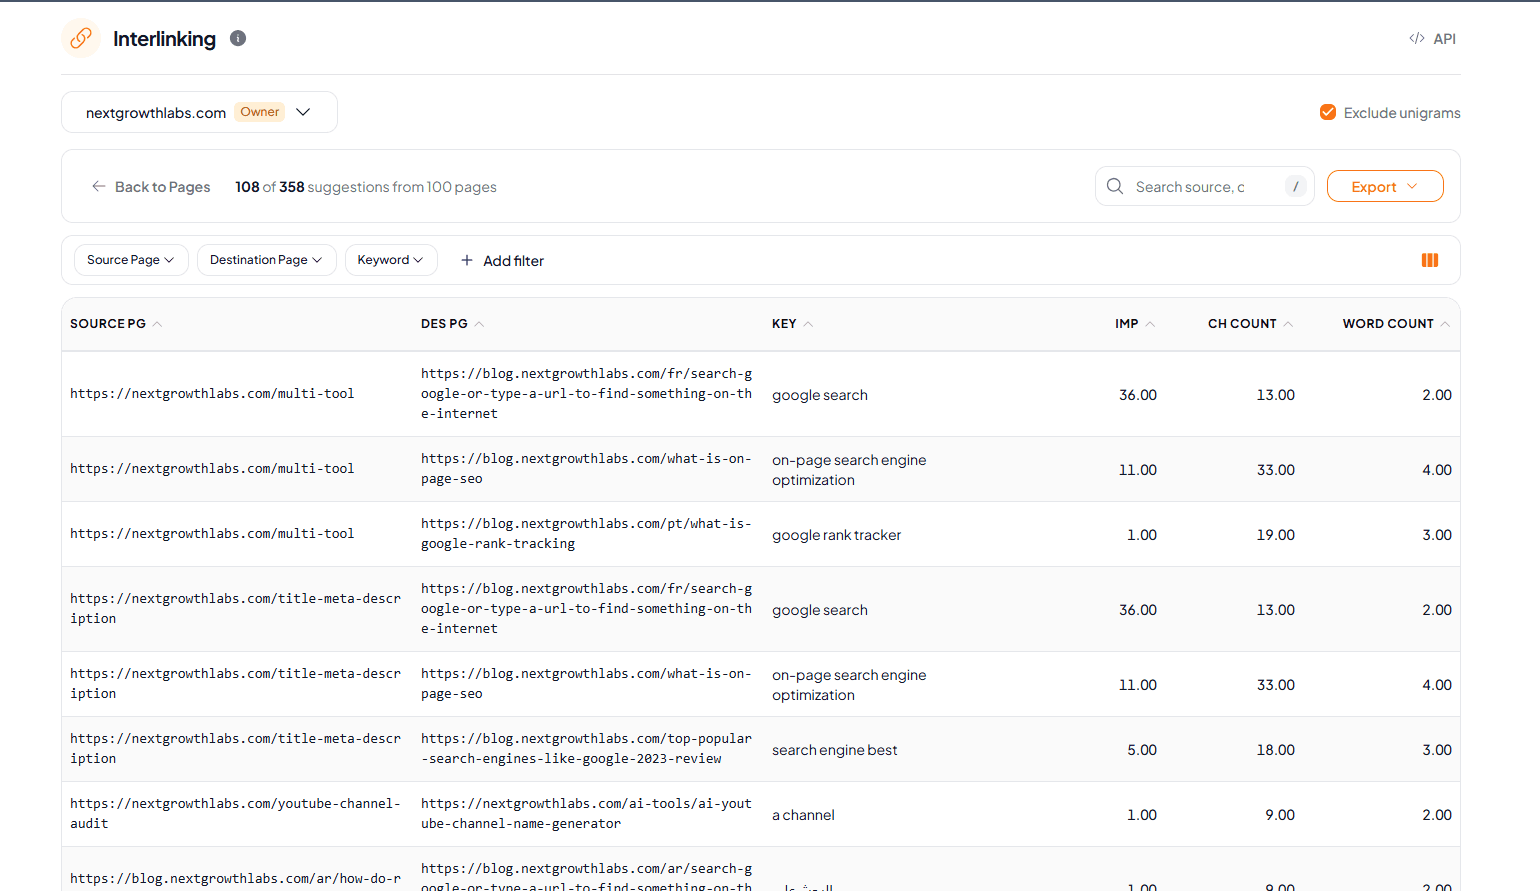The width and height of the screenshot is (1540, 891).
Task: Sort by DES PG column header
Action: pyautogui.click(x=452, y=324)
